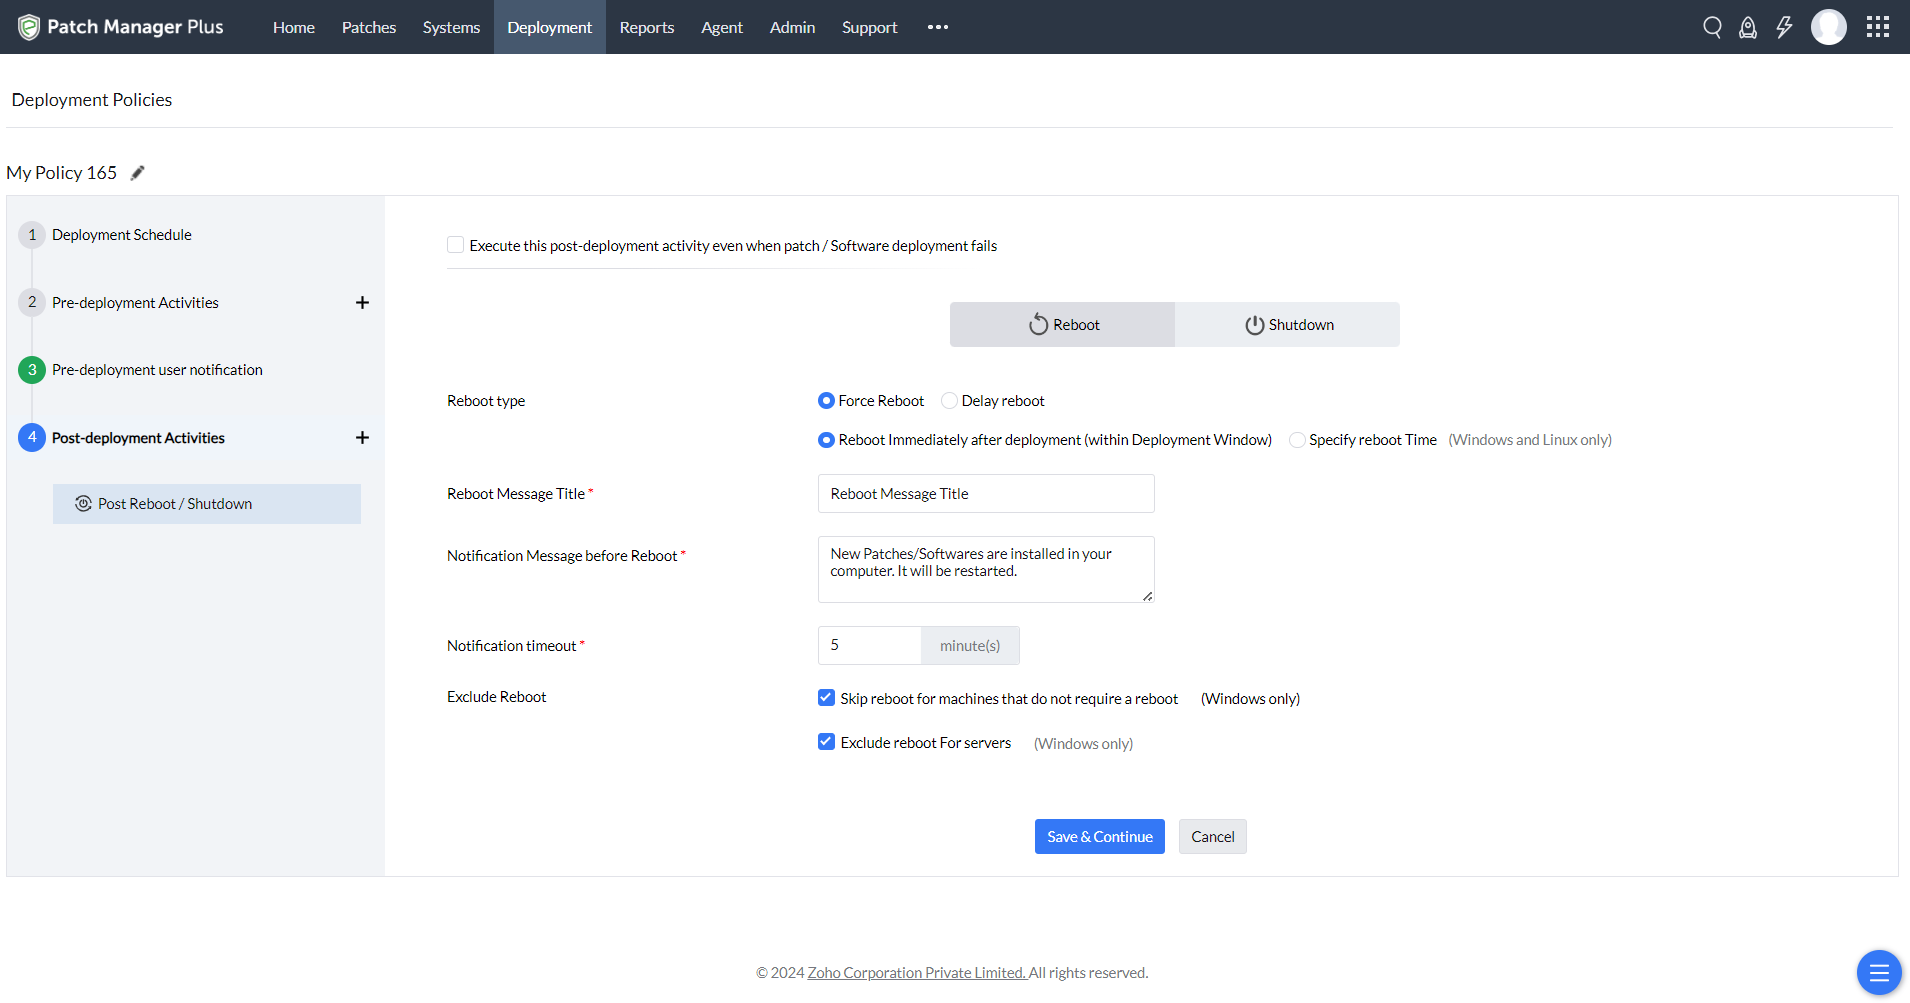Select the Delay reboot radio option
1910x1003 pixels.
[x=949, y=401]
